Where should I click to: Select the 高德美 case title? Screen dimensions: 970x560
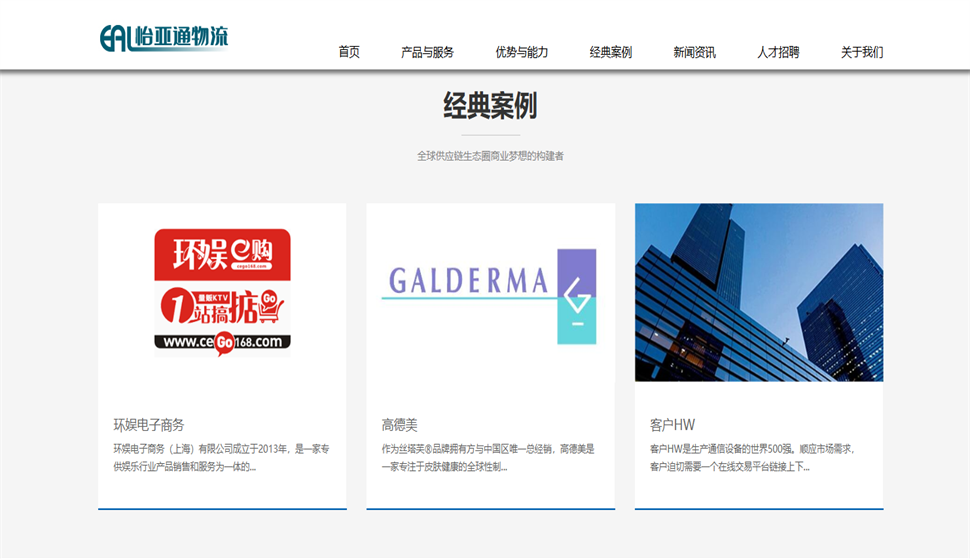click(399, 425)
